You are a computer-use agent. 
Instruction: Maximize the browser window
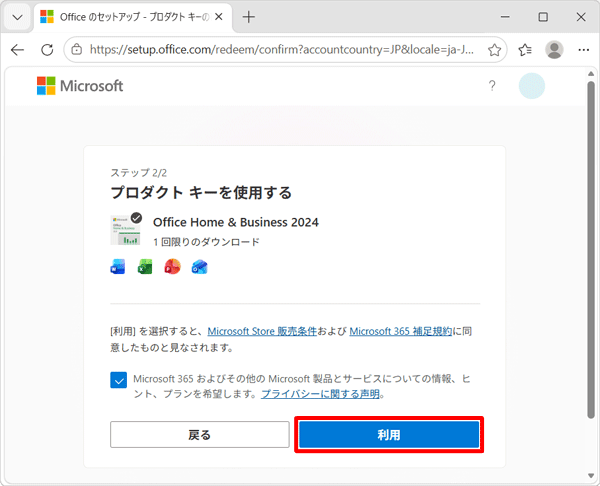click(543, 17)
